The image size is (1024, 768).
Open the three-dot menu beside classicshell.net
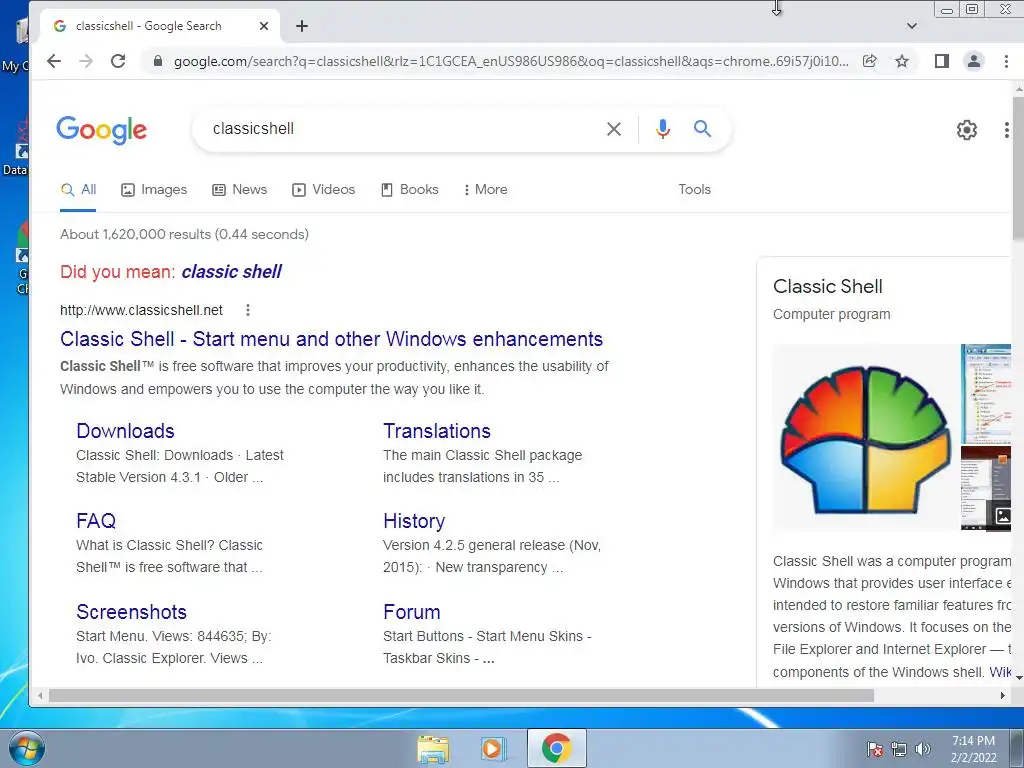[248, 310]
